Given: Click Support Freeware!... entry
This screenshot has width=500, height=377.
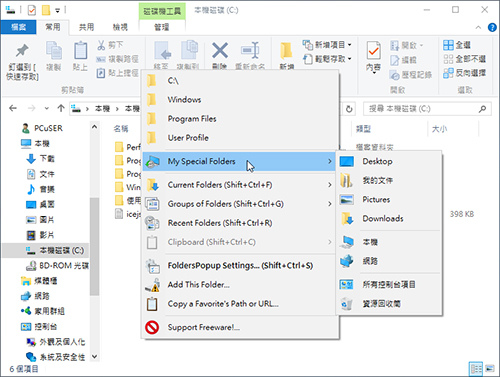Looking at the screenshot, I should 240,327.
